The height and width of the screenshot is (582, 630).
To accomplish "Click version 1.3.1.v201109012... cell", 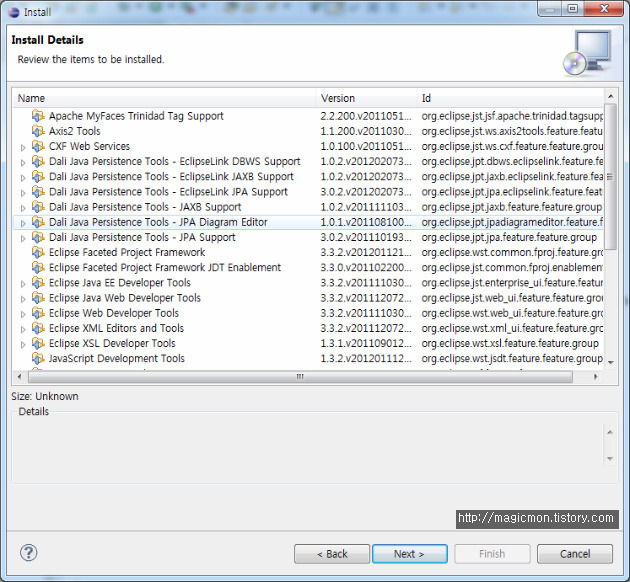I will [366, 343].
